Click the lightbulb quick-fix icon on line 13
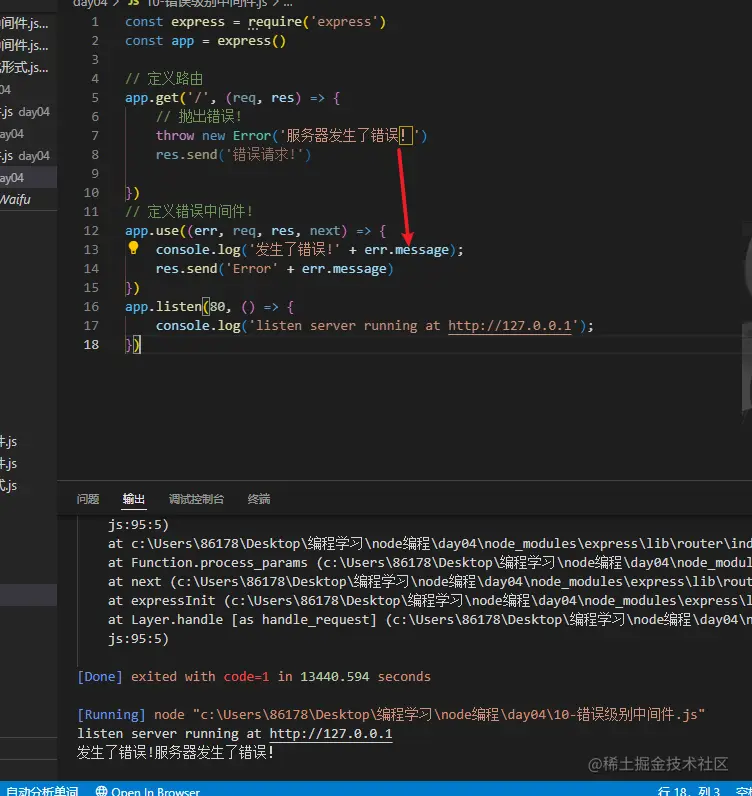This screenshot has width=752, height=796. (134, 248)
